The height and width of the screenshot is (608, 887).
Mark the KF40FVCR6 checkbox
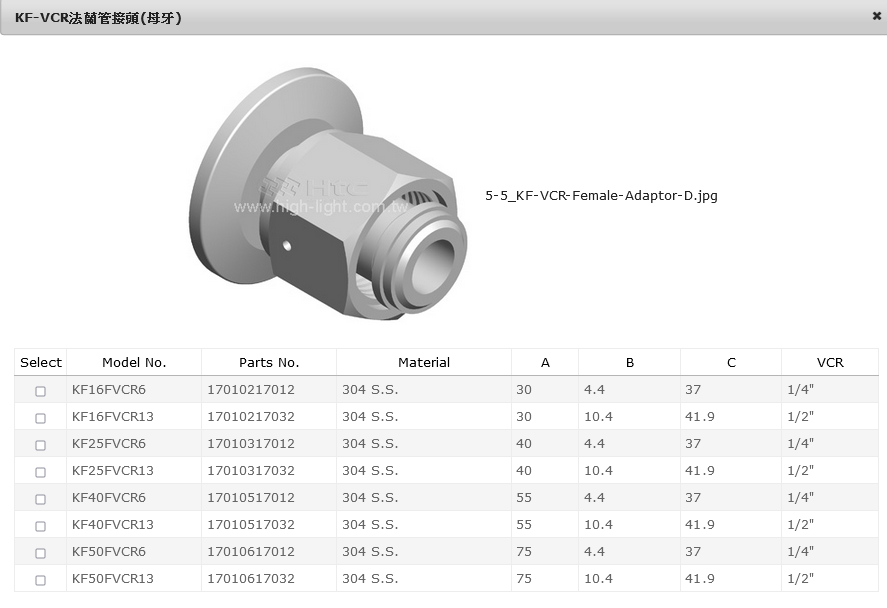41,499
